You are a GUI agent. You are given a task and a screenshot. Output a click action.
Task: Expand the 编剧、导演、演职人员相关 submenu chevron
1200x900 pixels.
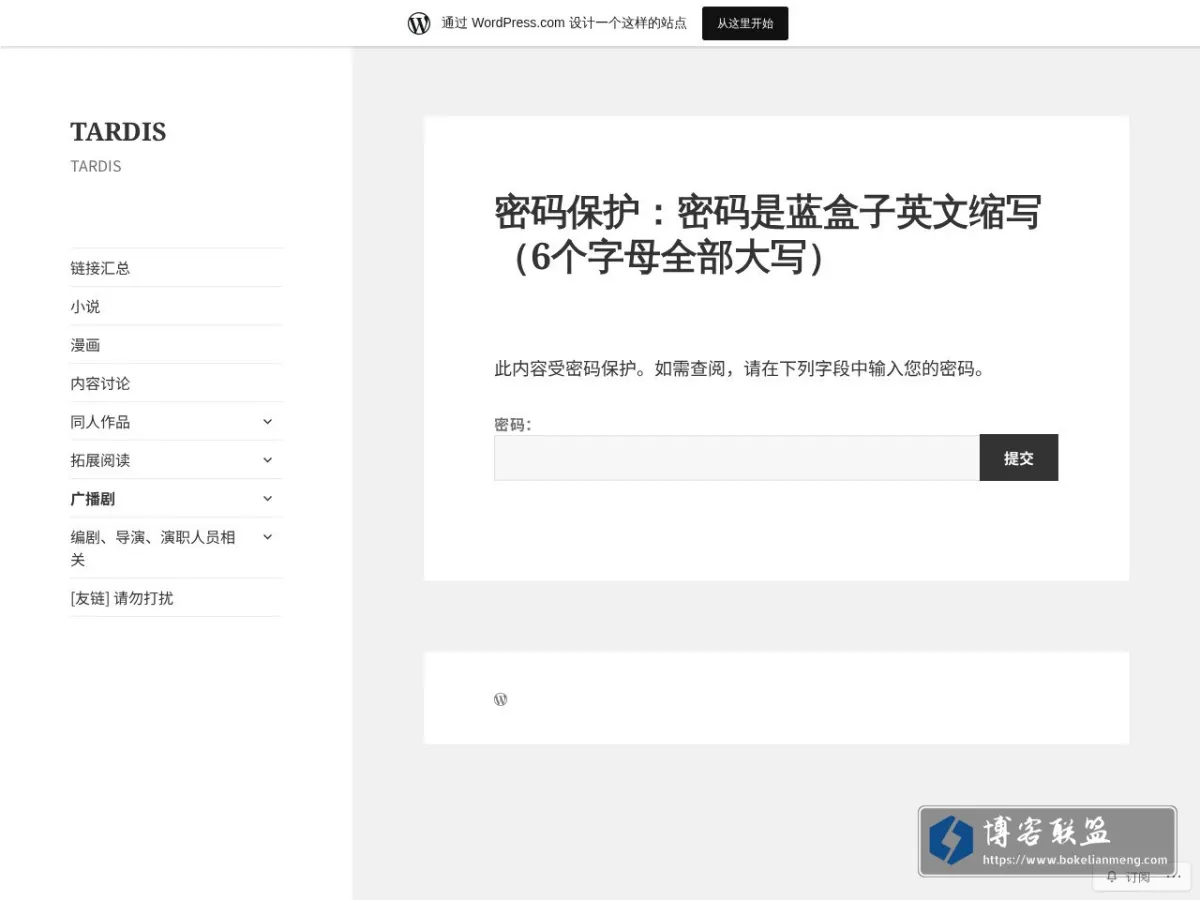click(x=267, y=537)
